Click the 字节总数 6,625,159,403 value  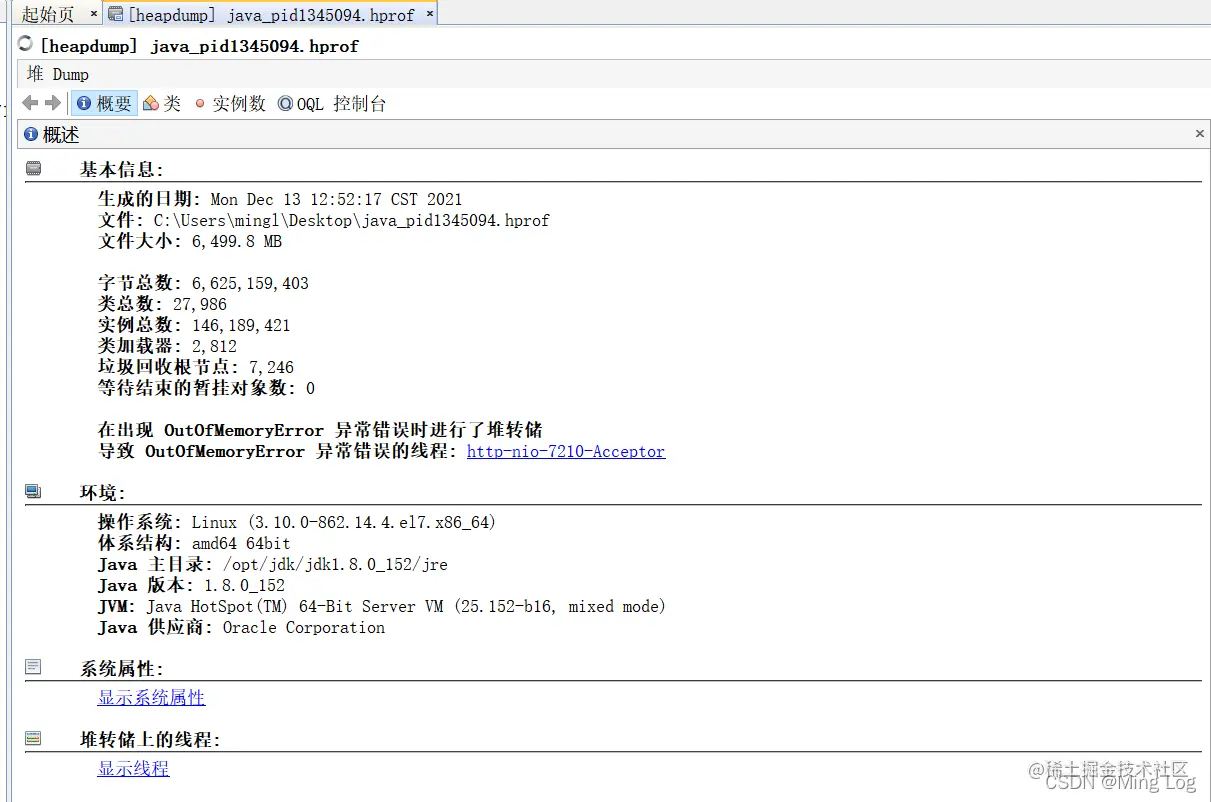pos(250,283)
